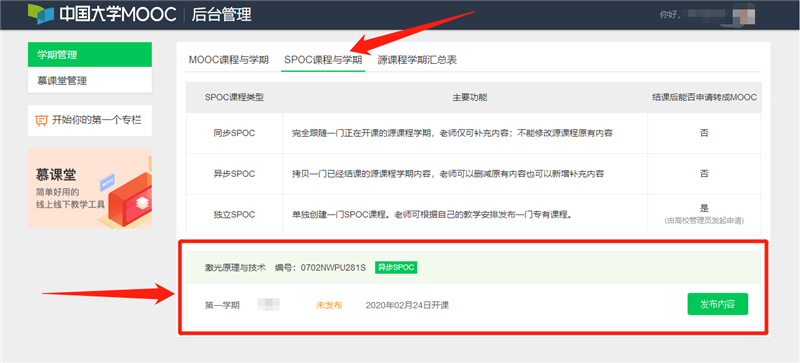Select 学期管理 in the sidebar
This screenshot has width=800, height=363.
pyautogui.click(x=90, y=55)
